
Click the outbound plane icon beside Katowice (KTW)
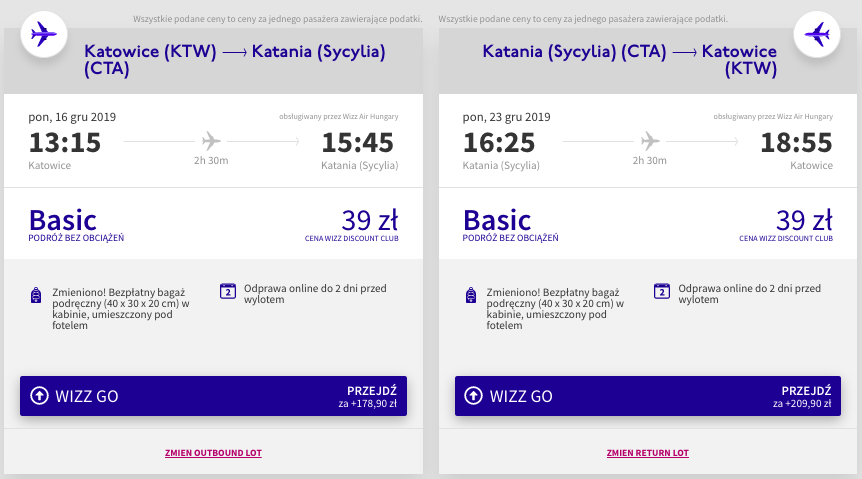[x=44, y=35]
